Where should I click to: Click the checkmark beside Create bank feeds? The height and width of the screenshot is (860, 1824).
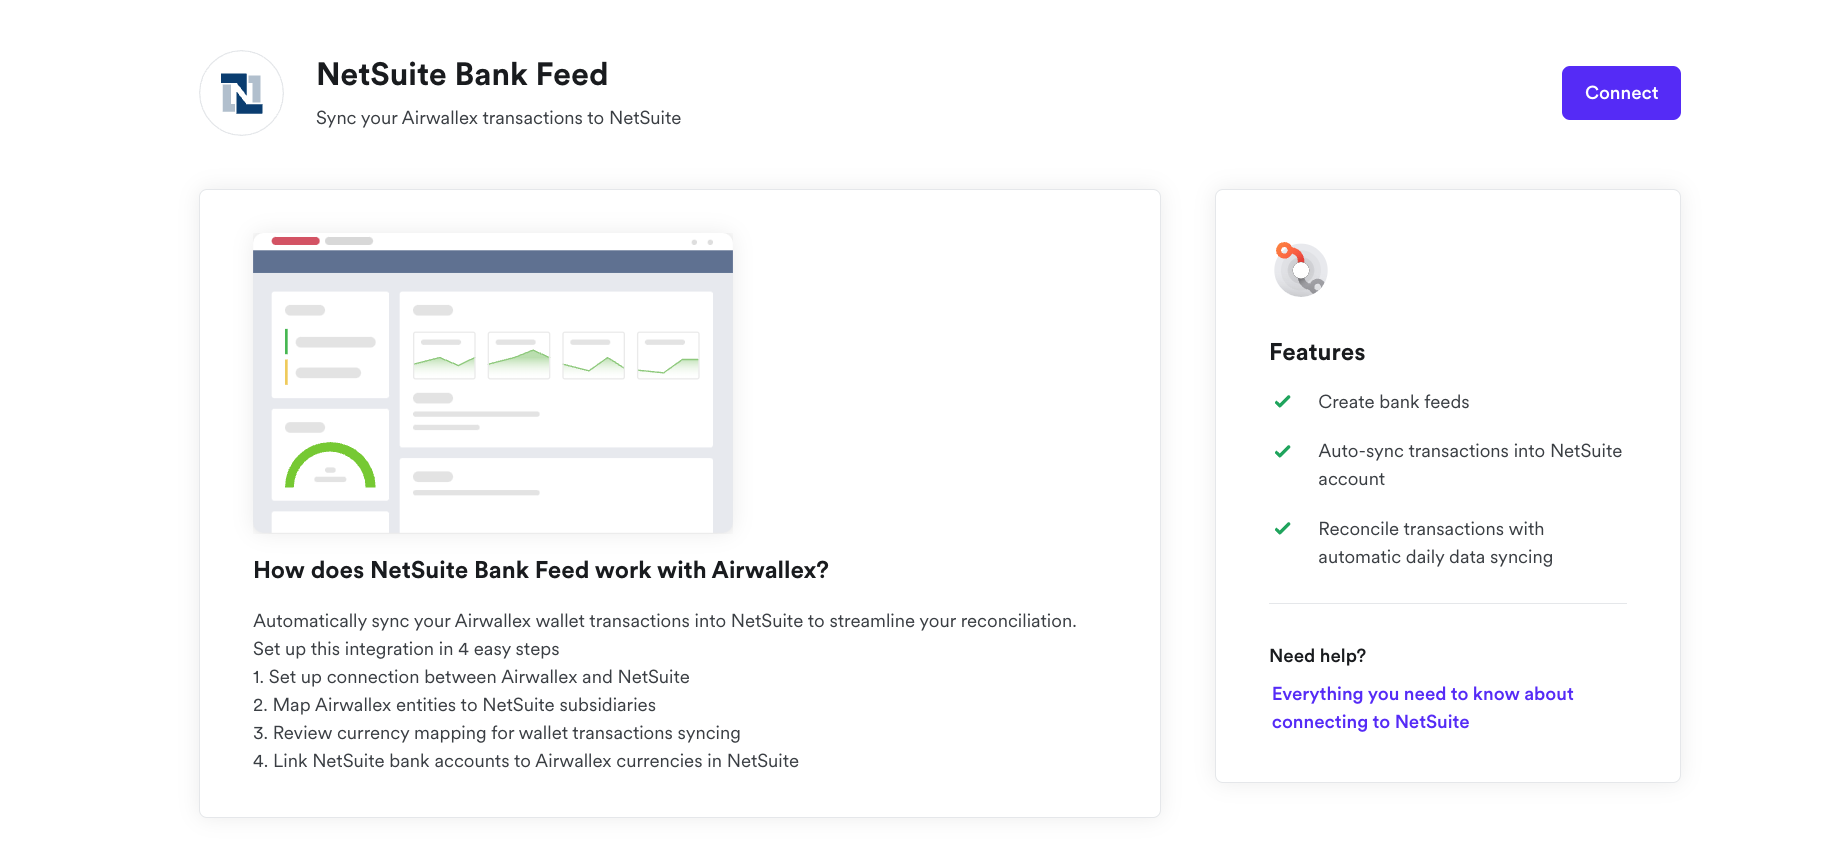point(1282,402)
